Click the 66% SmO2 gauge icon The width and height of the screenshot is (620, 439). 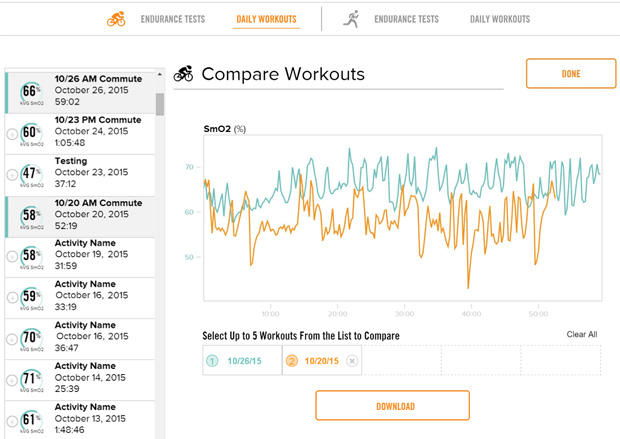tap(30, 92)
